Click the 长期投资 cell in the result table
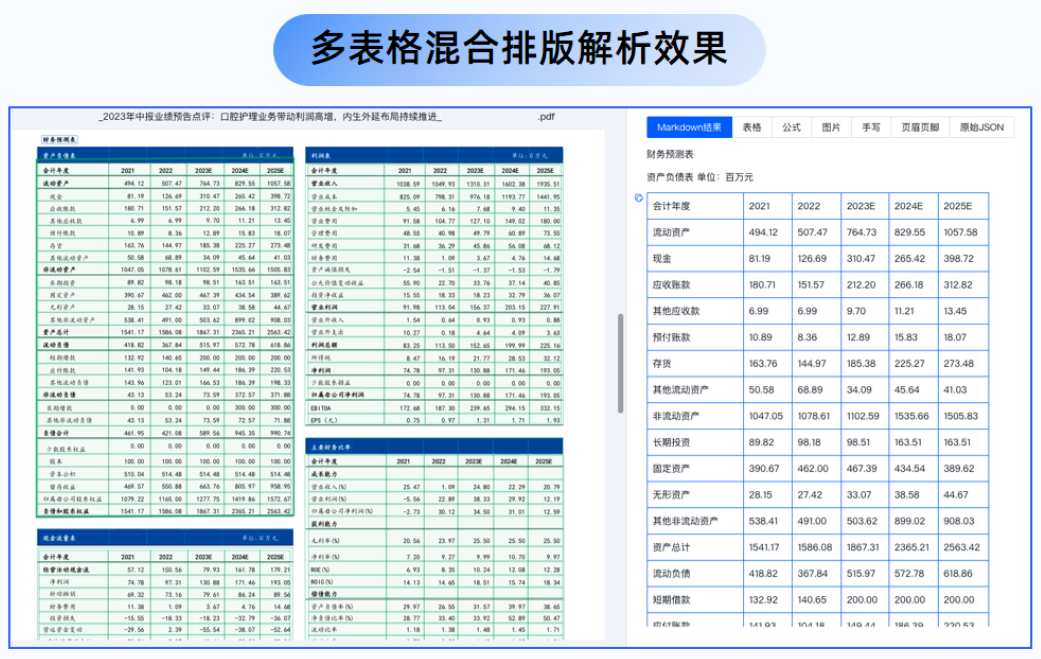This screenshot has height=659, width=1041. pyautogui.click(x=695, y=442)
